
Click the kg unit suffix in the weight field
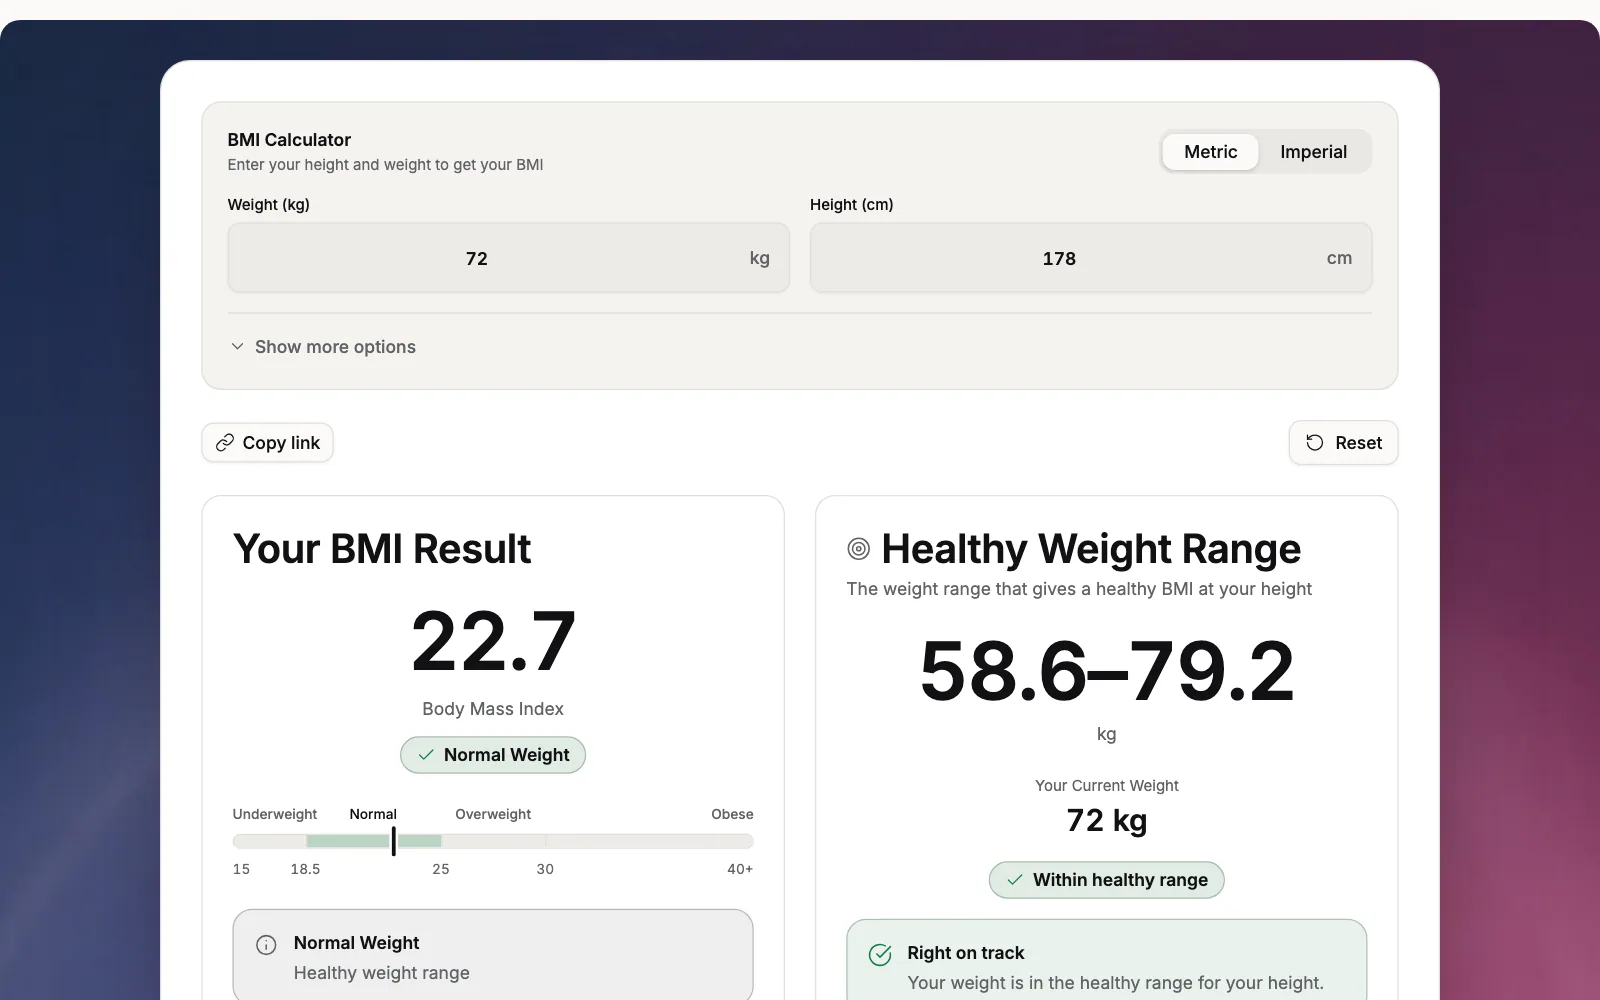760,258
